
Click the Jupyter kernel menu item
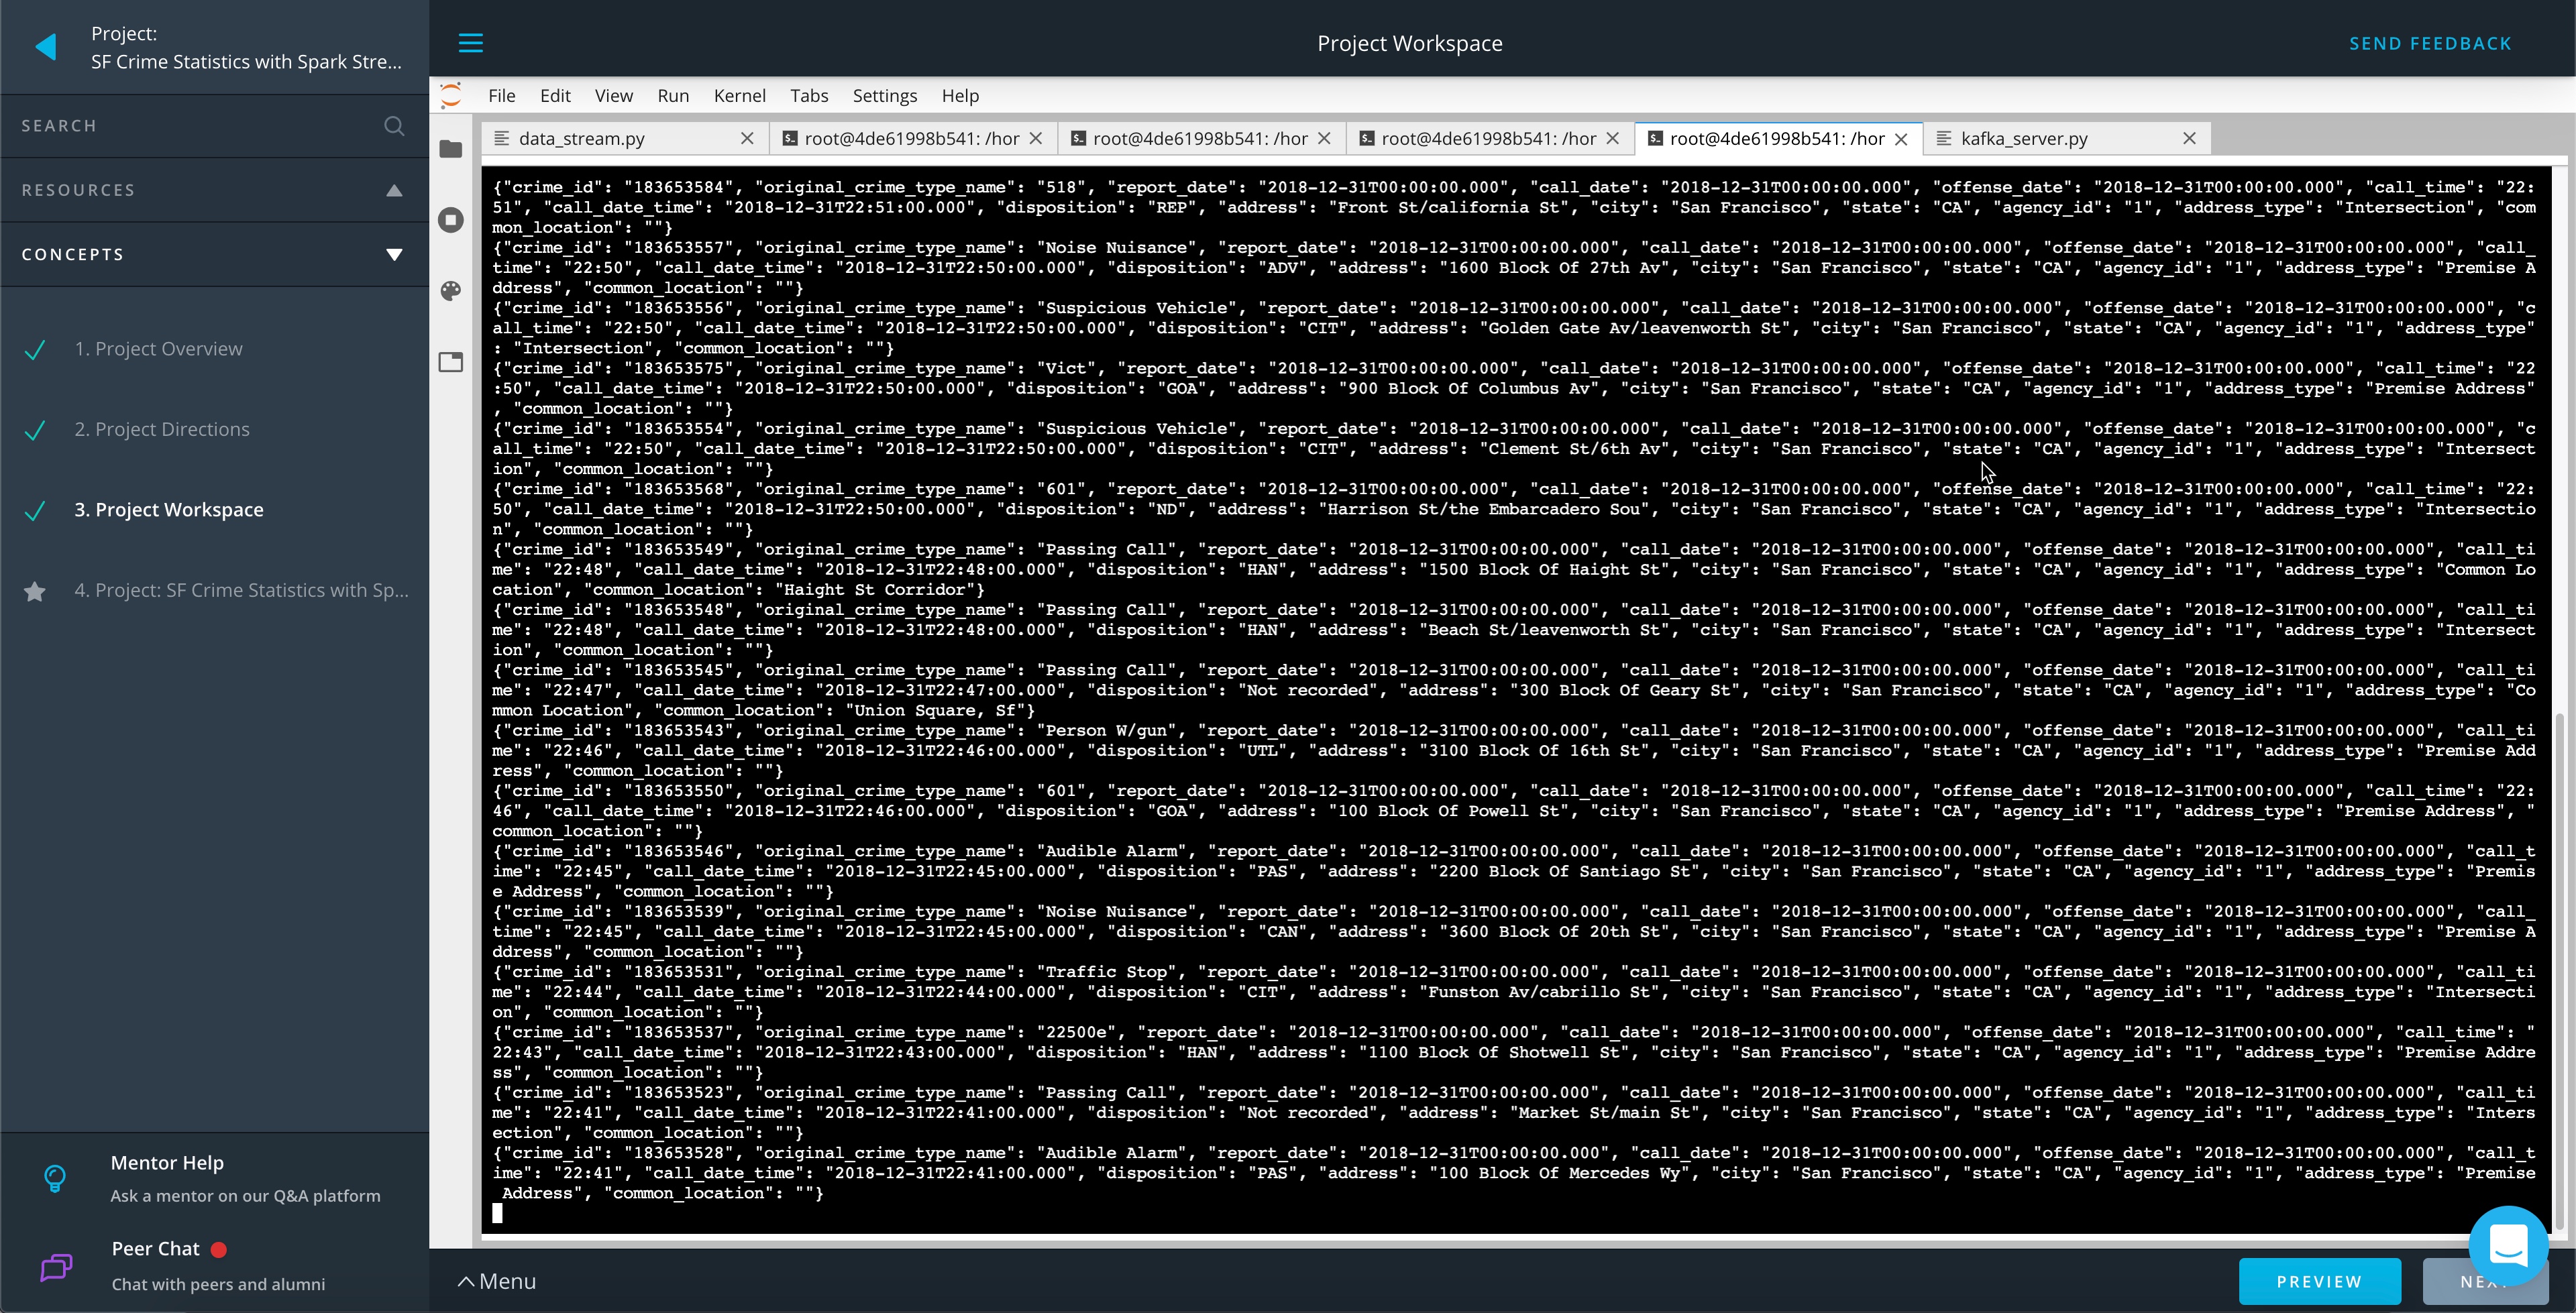click(737, 94)
